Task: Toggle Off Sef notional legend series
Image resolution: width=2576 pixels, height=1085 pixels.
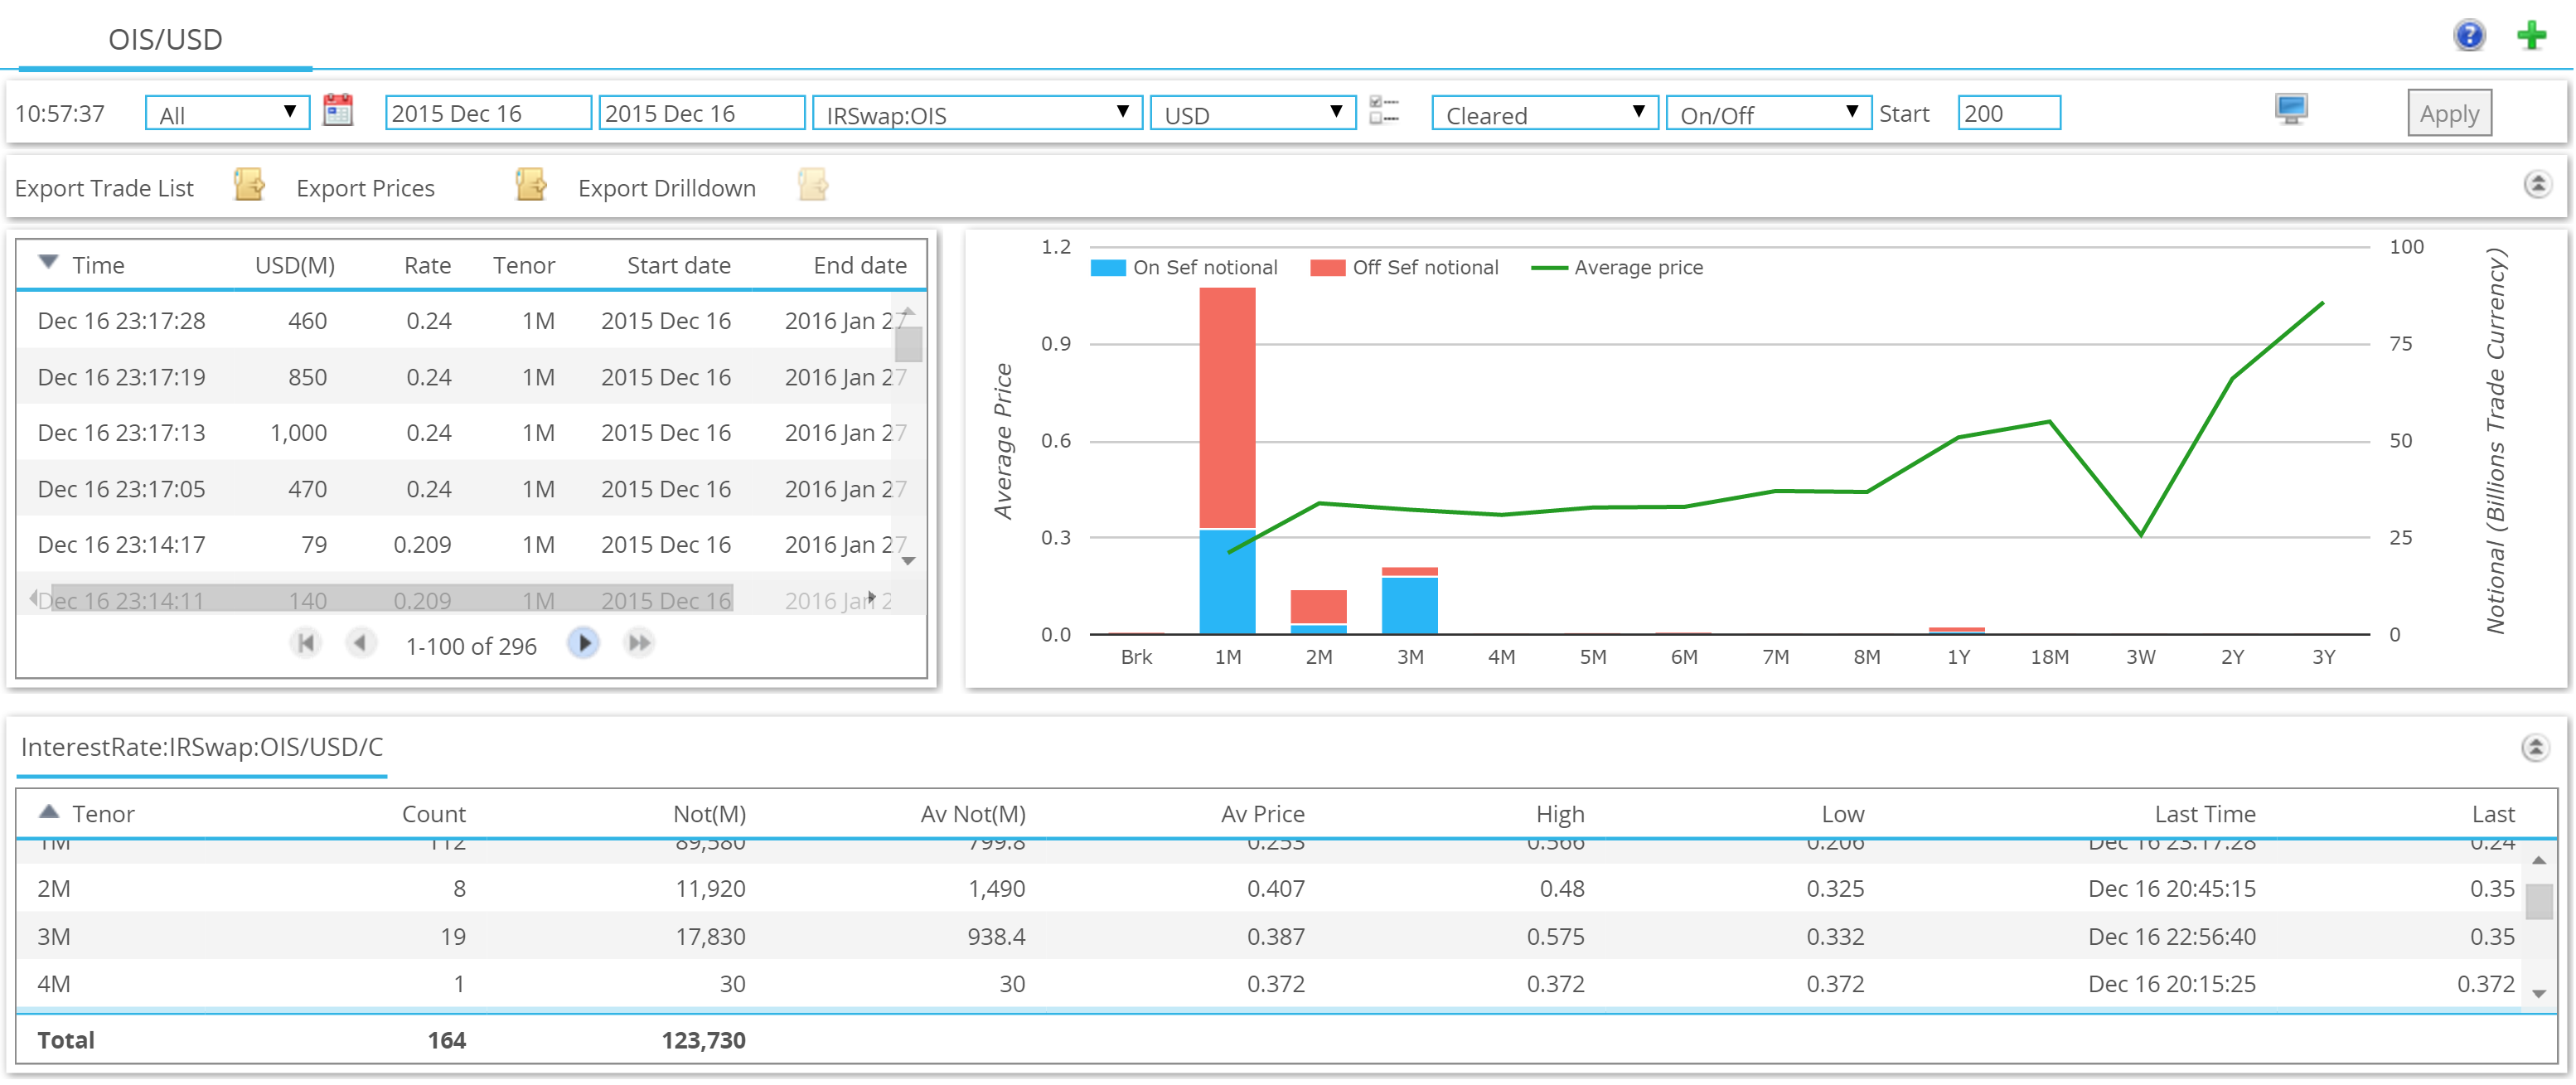Action: click(1404, 268)
